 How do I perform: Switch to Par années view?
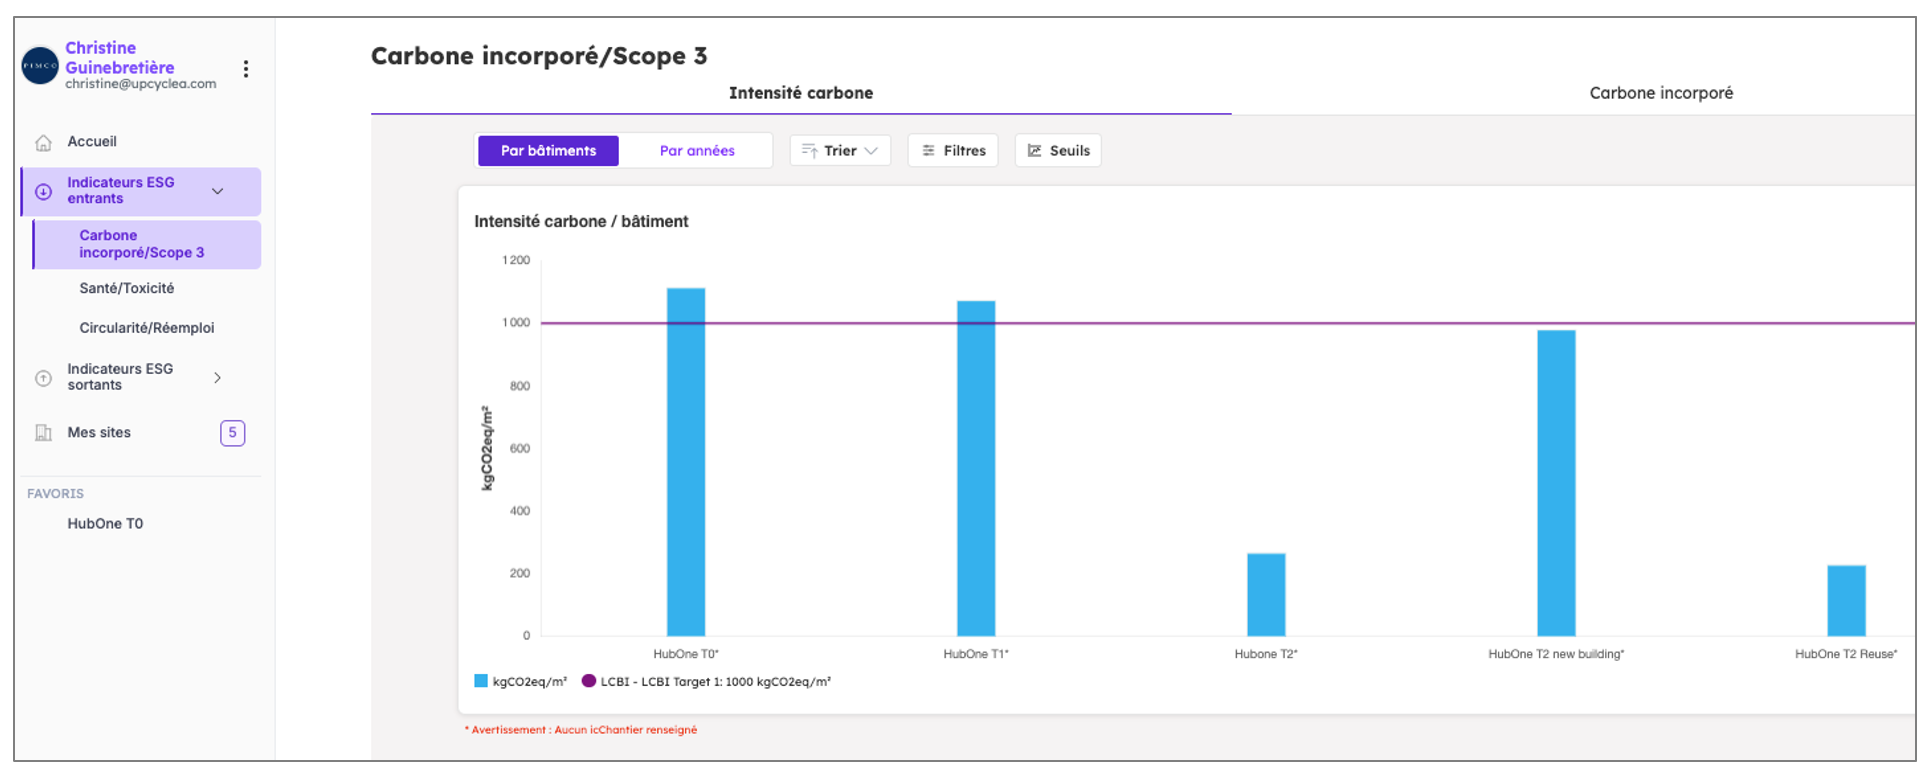(697, 151)
